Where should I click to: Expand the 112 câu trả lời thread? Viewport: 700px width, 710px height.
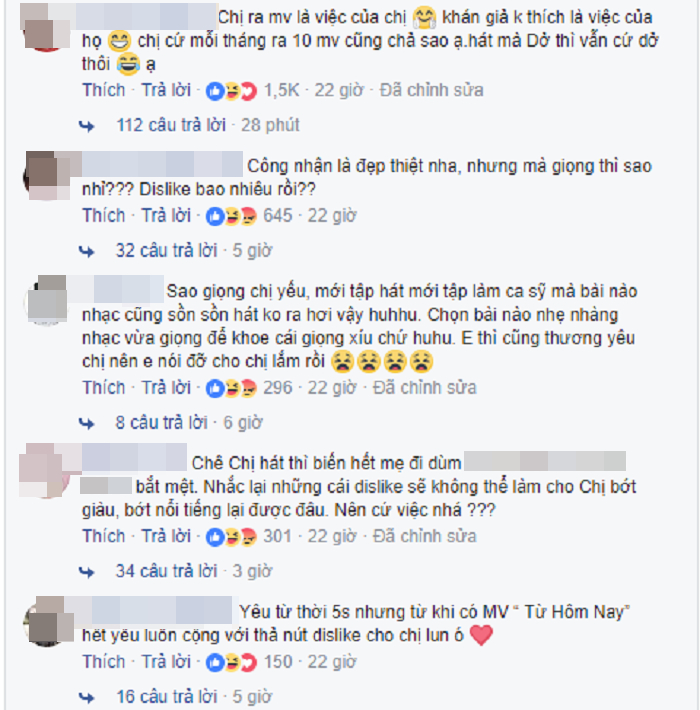pyautogui.click(x=171, y=125)
